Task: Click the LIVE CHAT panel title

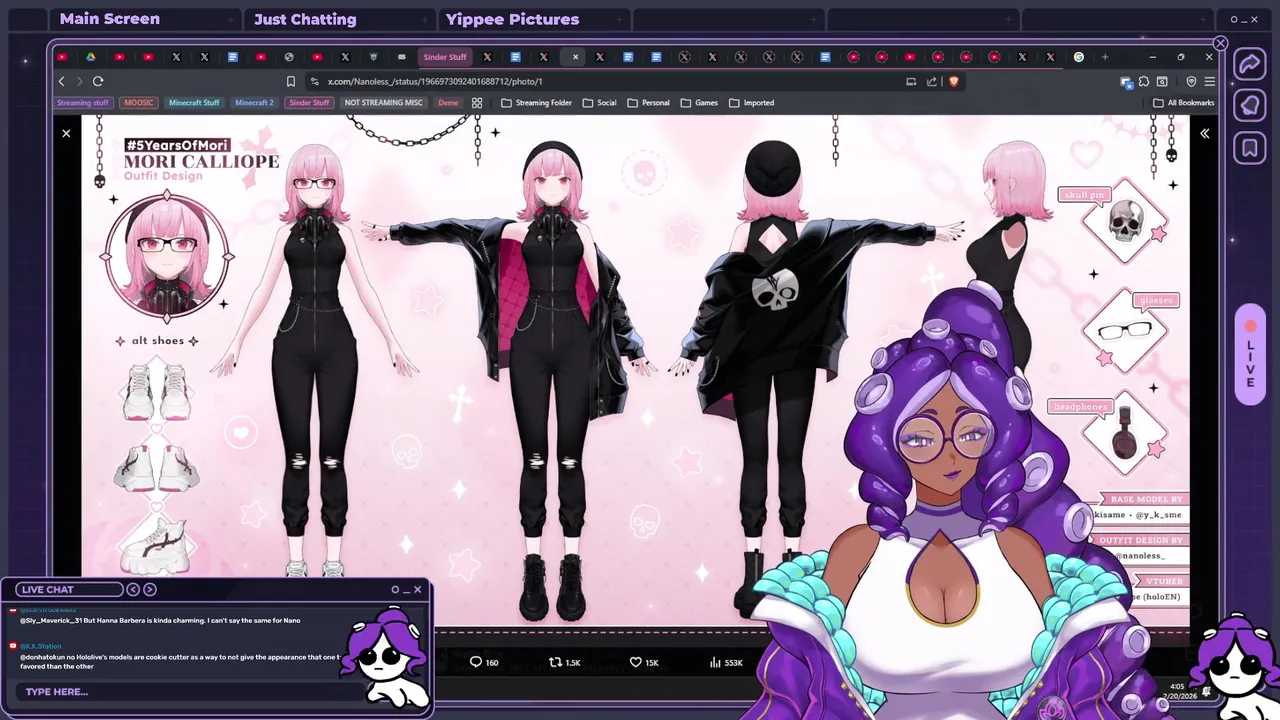Action: click(x=48, y=589)
